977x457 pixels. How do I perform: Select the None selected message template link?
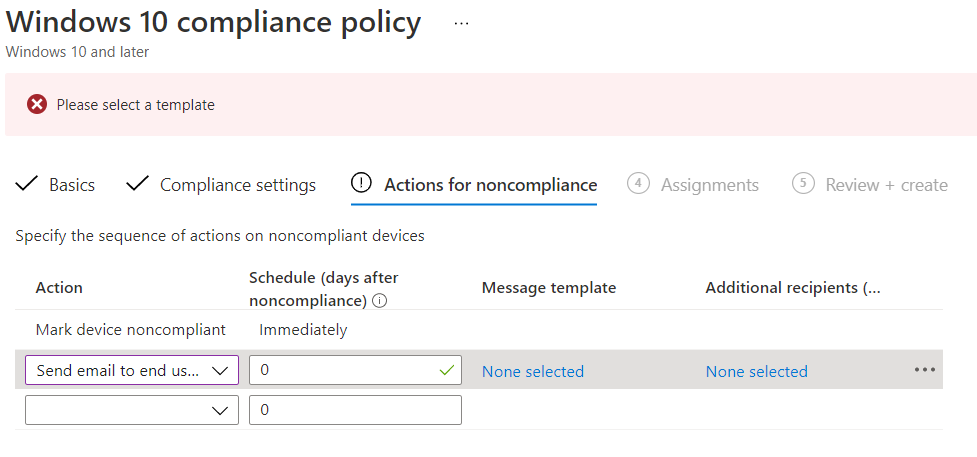[x=533, y=372]
